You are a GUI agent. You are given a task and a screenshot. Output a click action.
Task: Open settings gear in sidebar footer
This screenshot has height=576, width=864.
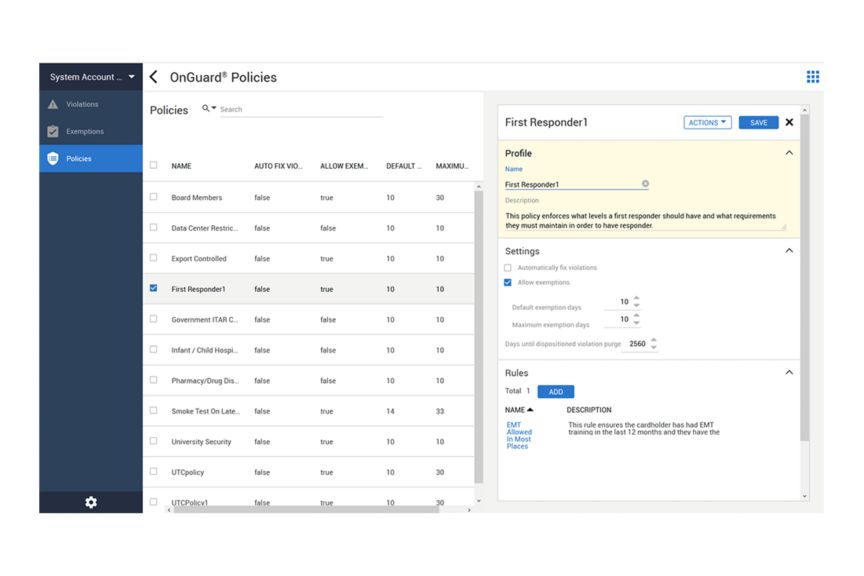[91, 502]
